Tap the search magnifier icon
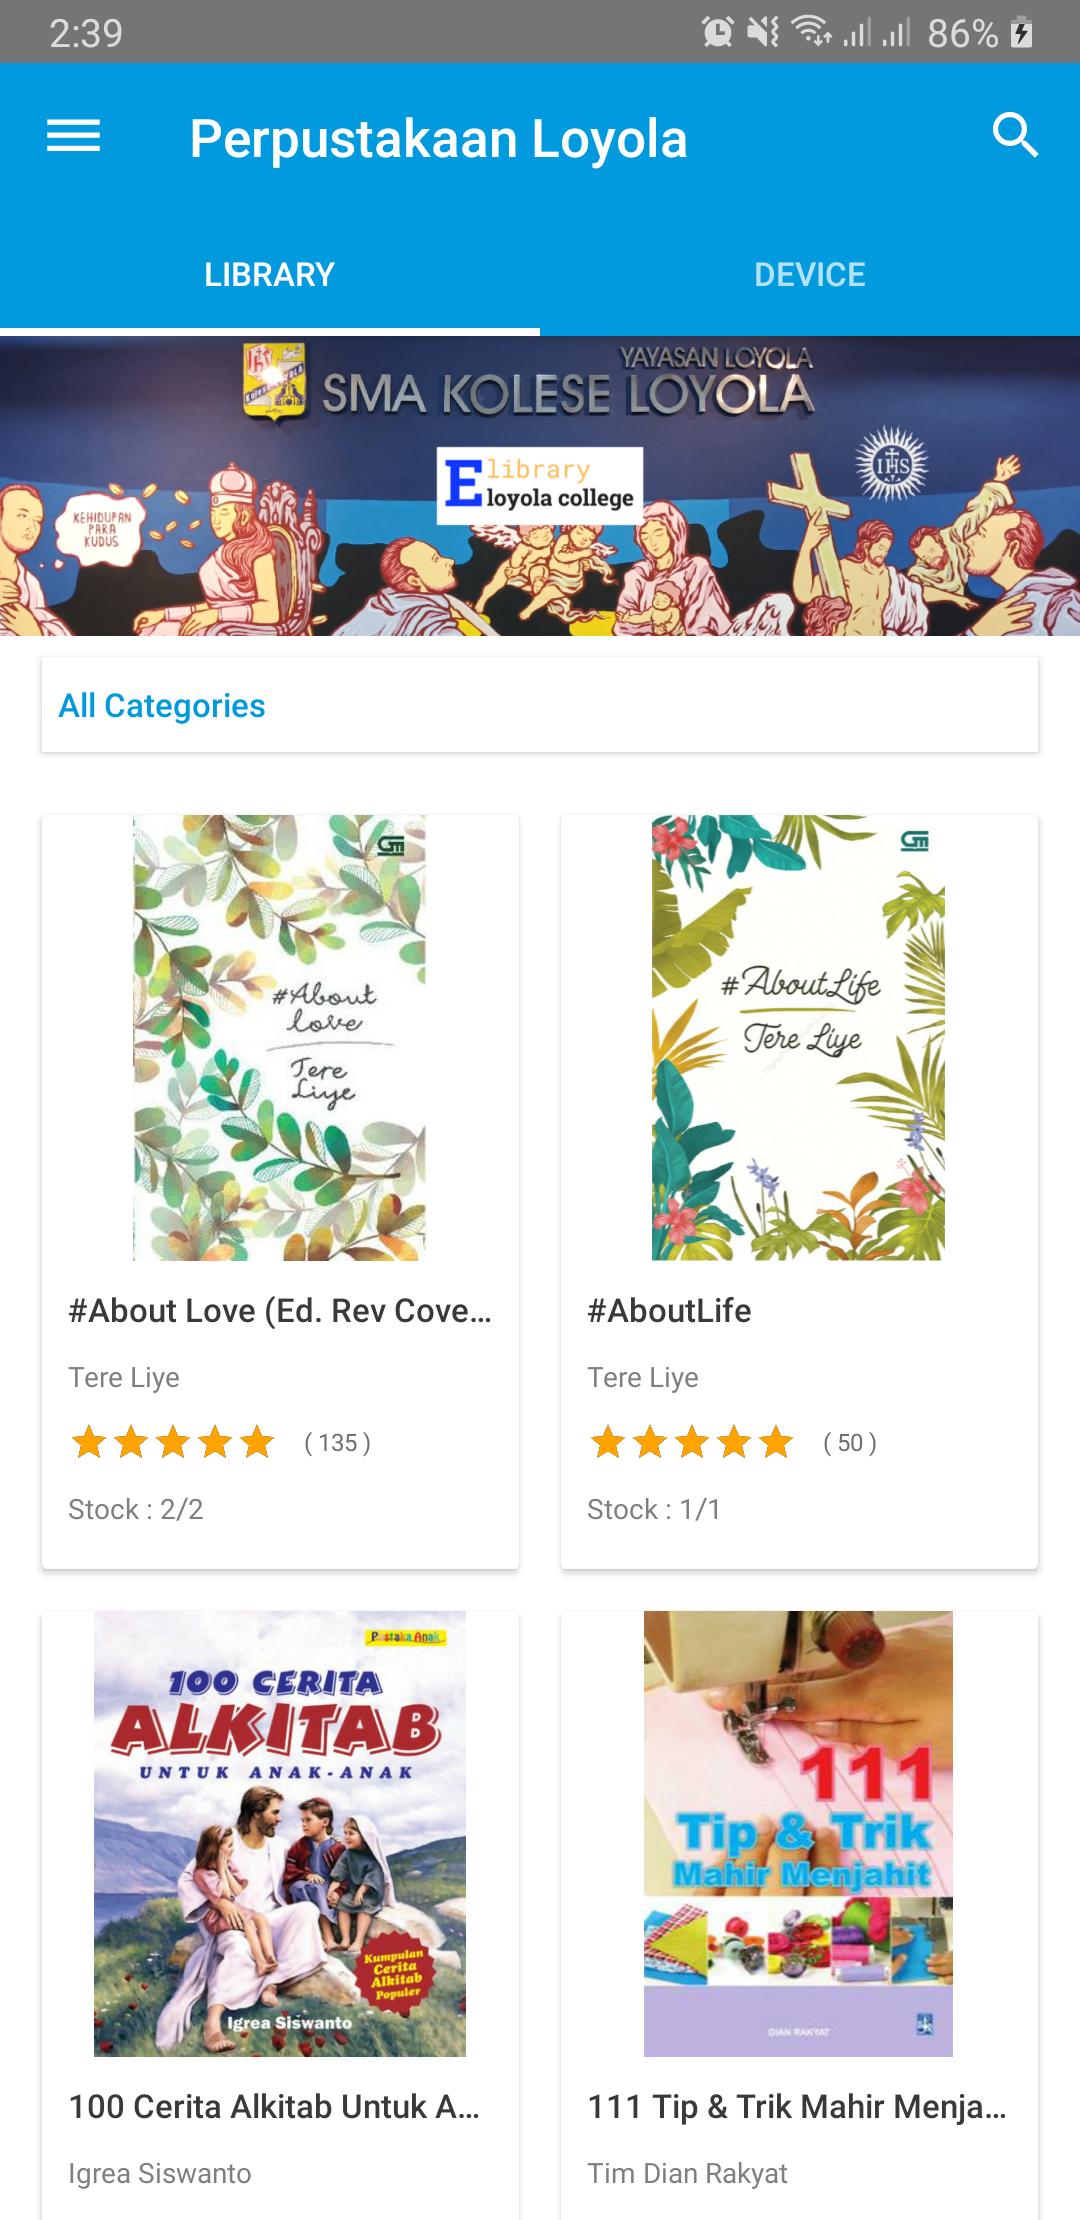The image size is (1080, 2220). (x=1015, y=135)
